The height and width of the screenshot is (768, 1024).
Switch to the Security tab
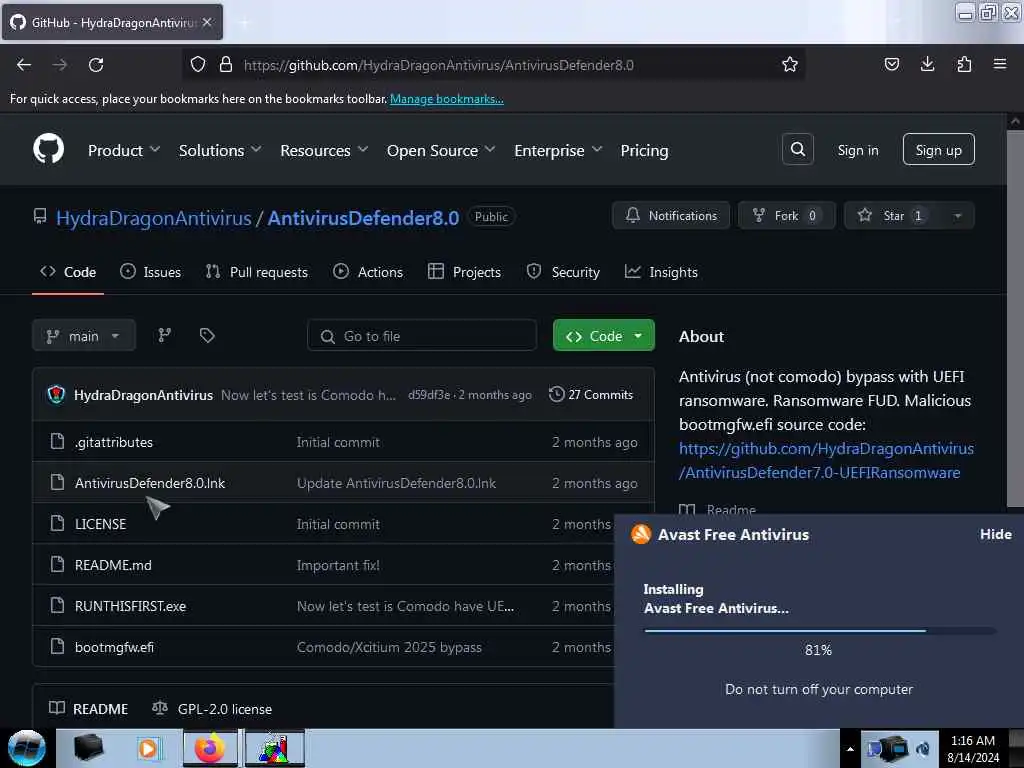point(563,272)
